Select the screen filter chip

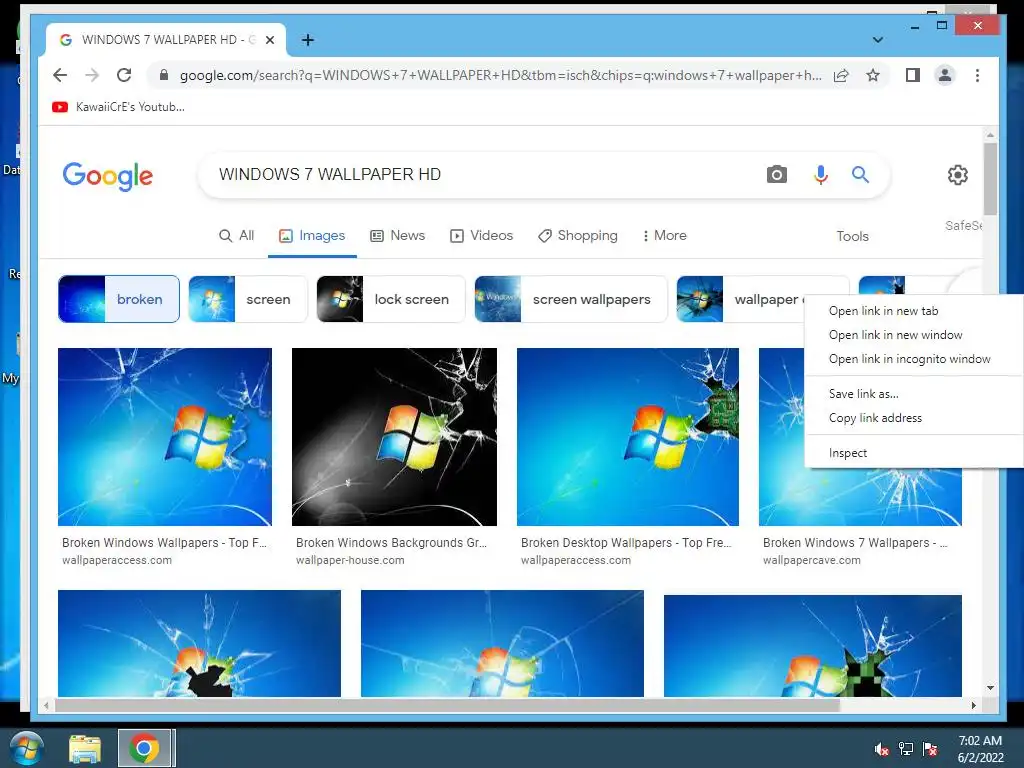click(248, 299)
